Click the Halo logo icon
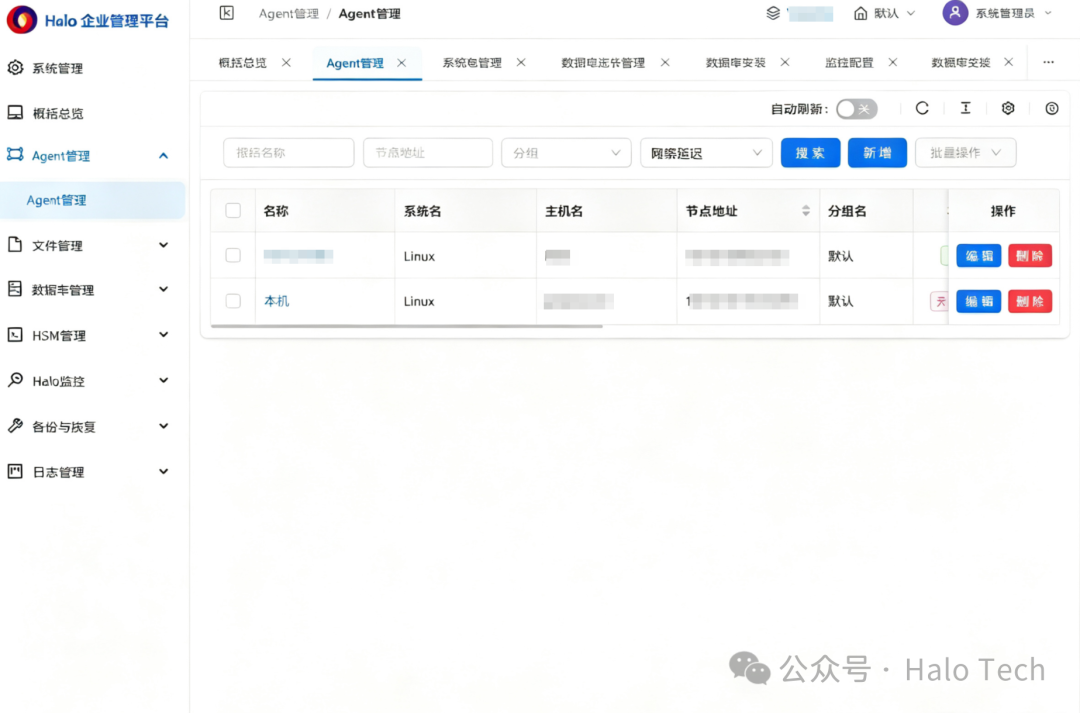 tap(21, 20)
